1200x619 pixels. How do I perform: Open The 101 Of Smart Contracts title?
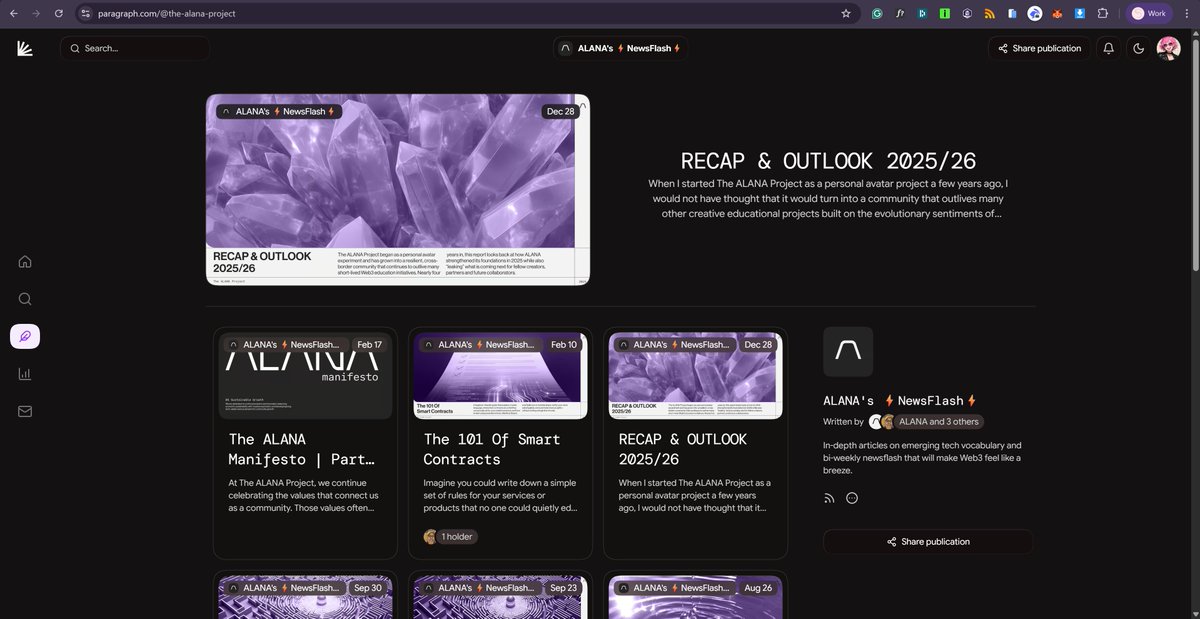pyautogui.click(x=492, y=449)
